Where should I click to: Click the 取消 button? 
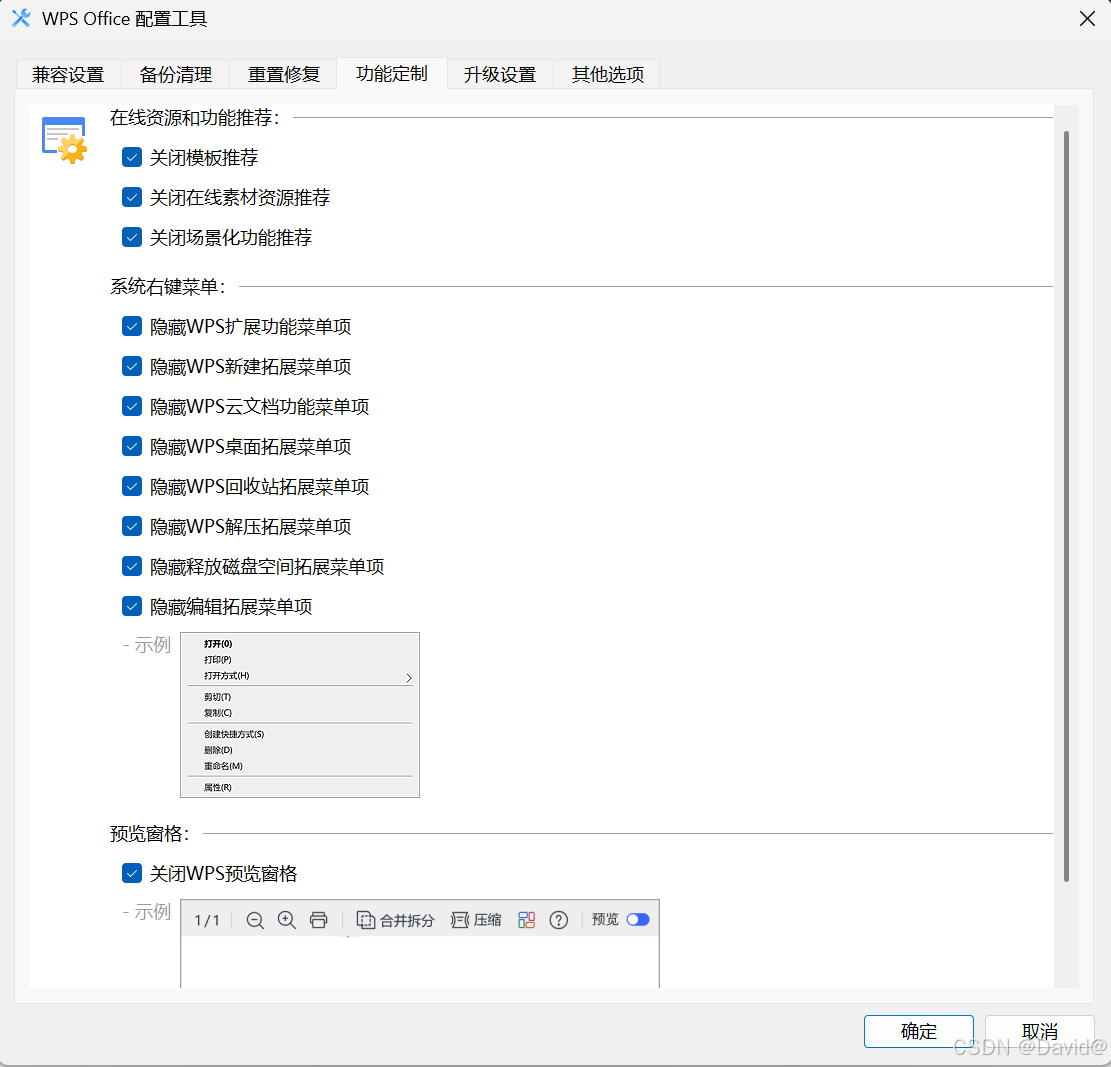pos(1039,1032)
